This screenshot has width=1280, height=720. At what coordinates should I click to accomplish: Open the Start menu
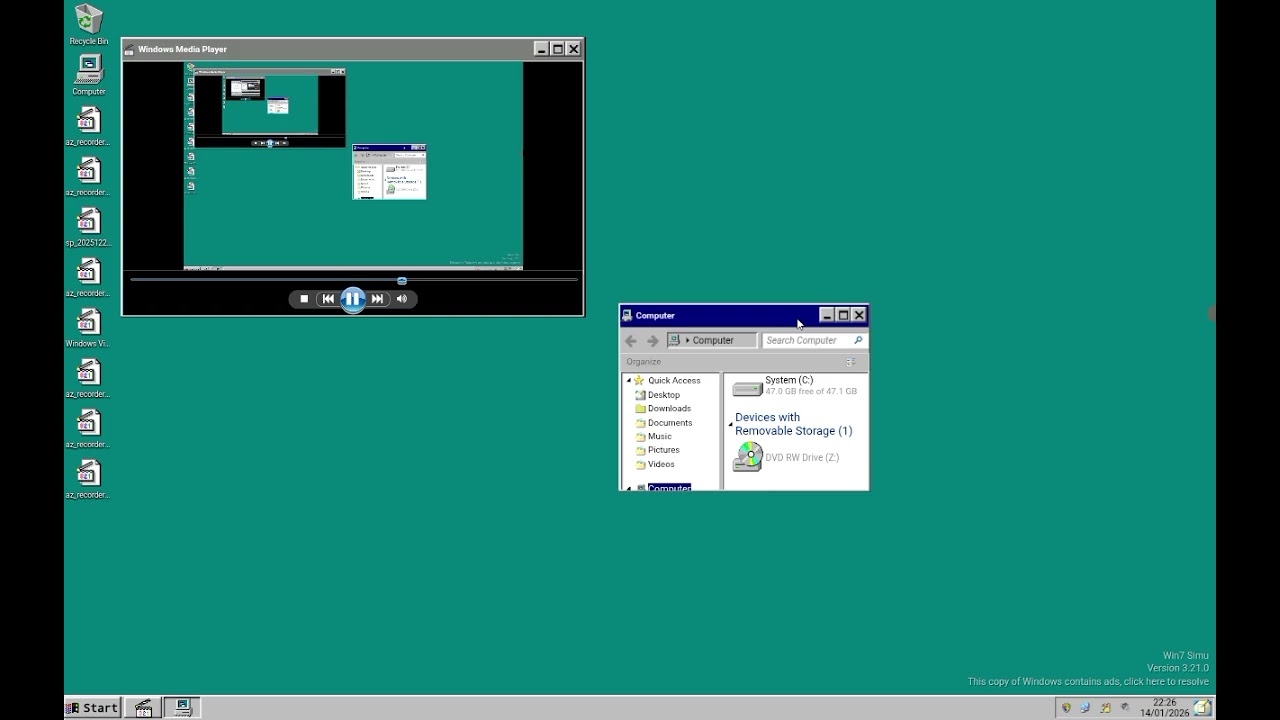(92, 708)
